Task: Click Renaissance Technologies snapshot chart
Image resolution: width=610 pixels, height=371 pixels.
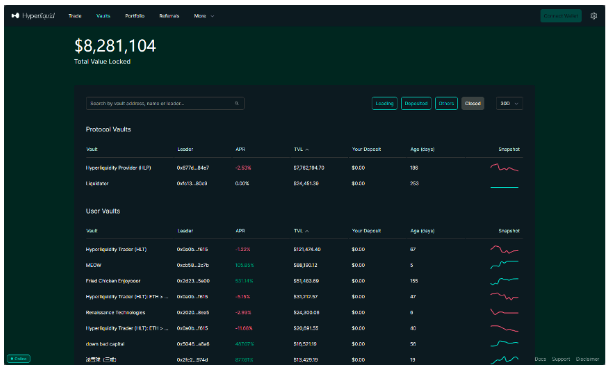Action: pos(504,312)
